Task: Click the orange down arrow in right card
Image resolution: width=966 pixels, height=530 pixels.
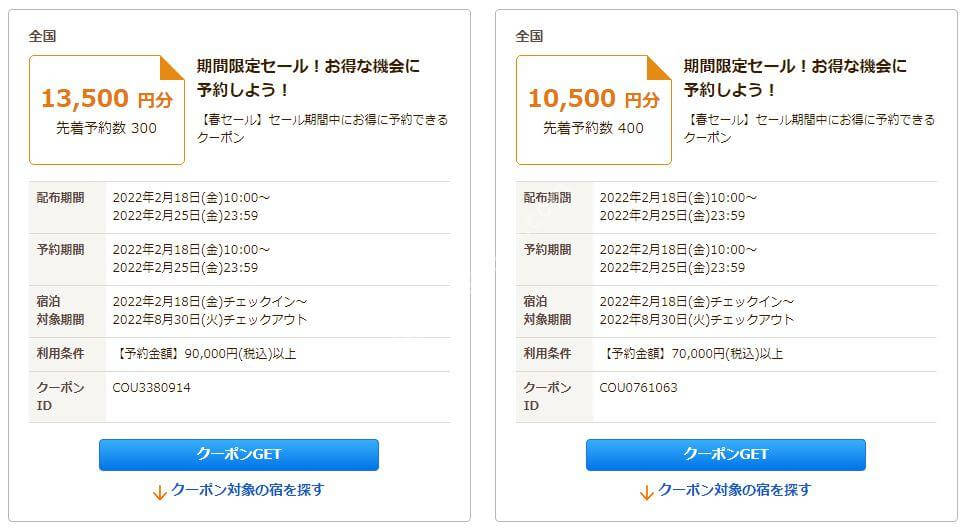Action: tap(646, 492)
